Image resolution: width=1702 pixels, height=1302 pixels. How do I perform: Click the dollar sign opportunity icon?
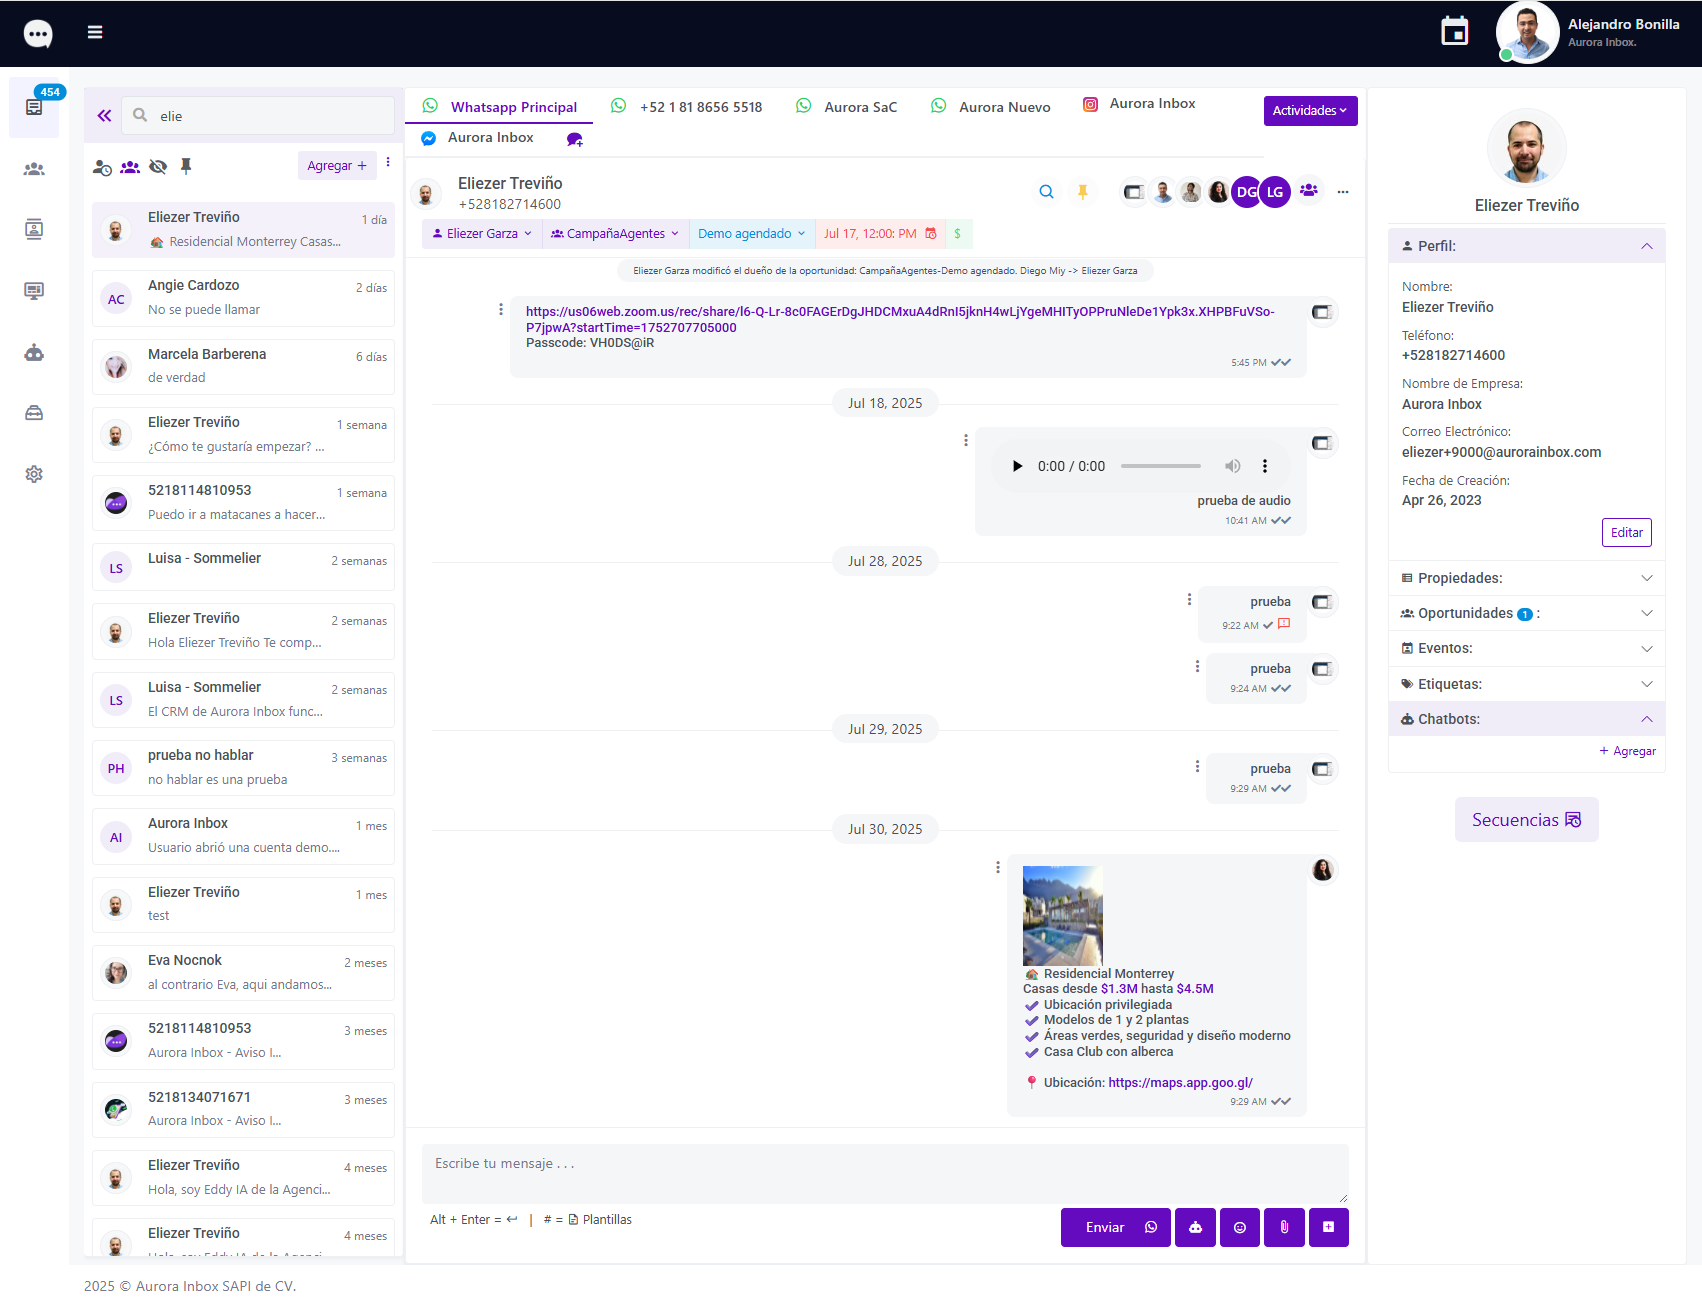pyautogui.click(x=957, y=234)
